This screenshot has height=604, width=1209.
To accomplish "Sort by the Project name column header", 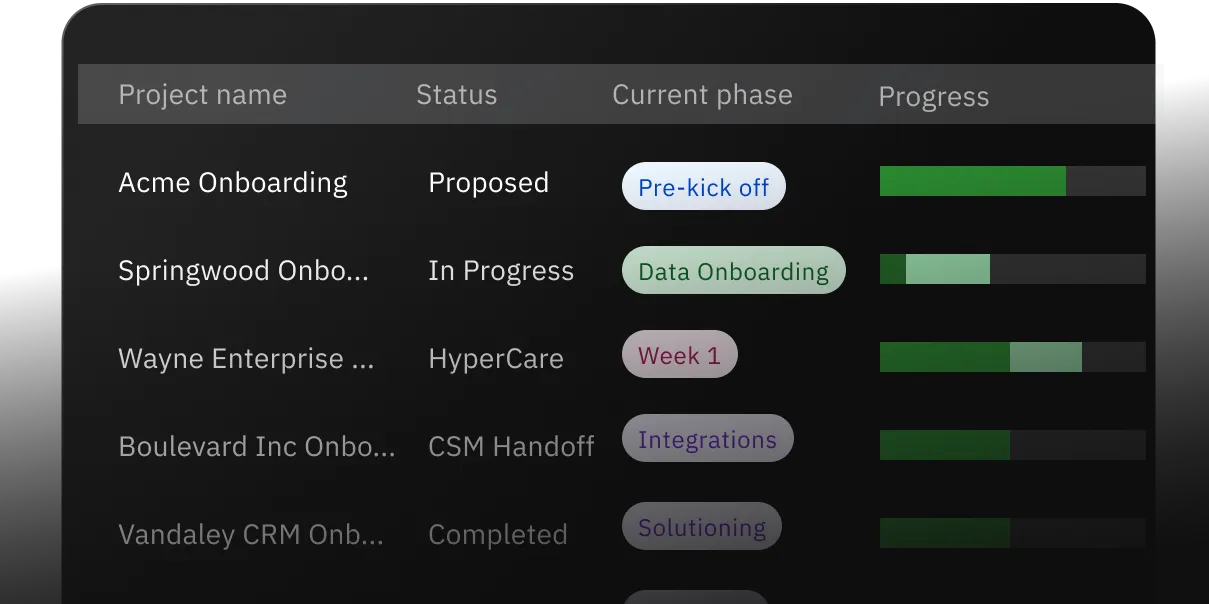I will (202, 94).
